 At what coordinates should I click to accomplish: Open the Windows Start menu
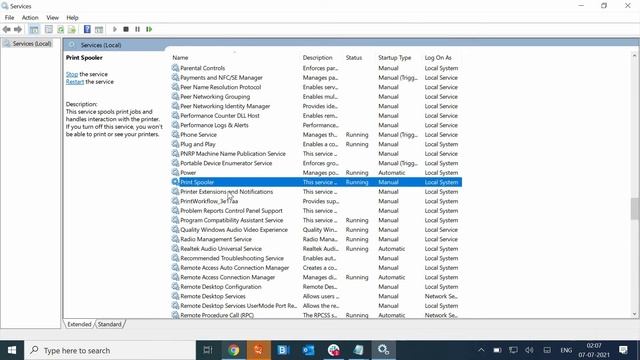[x=12, y=350]
